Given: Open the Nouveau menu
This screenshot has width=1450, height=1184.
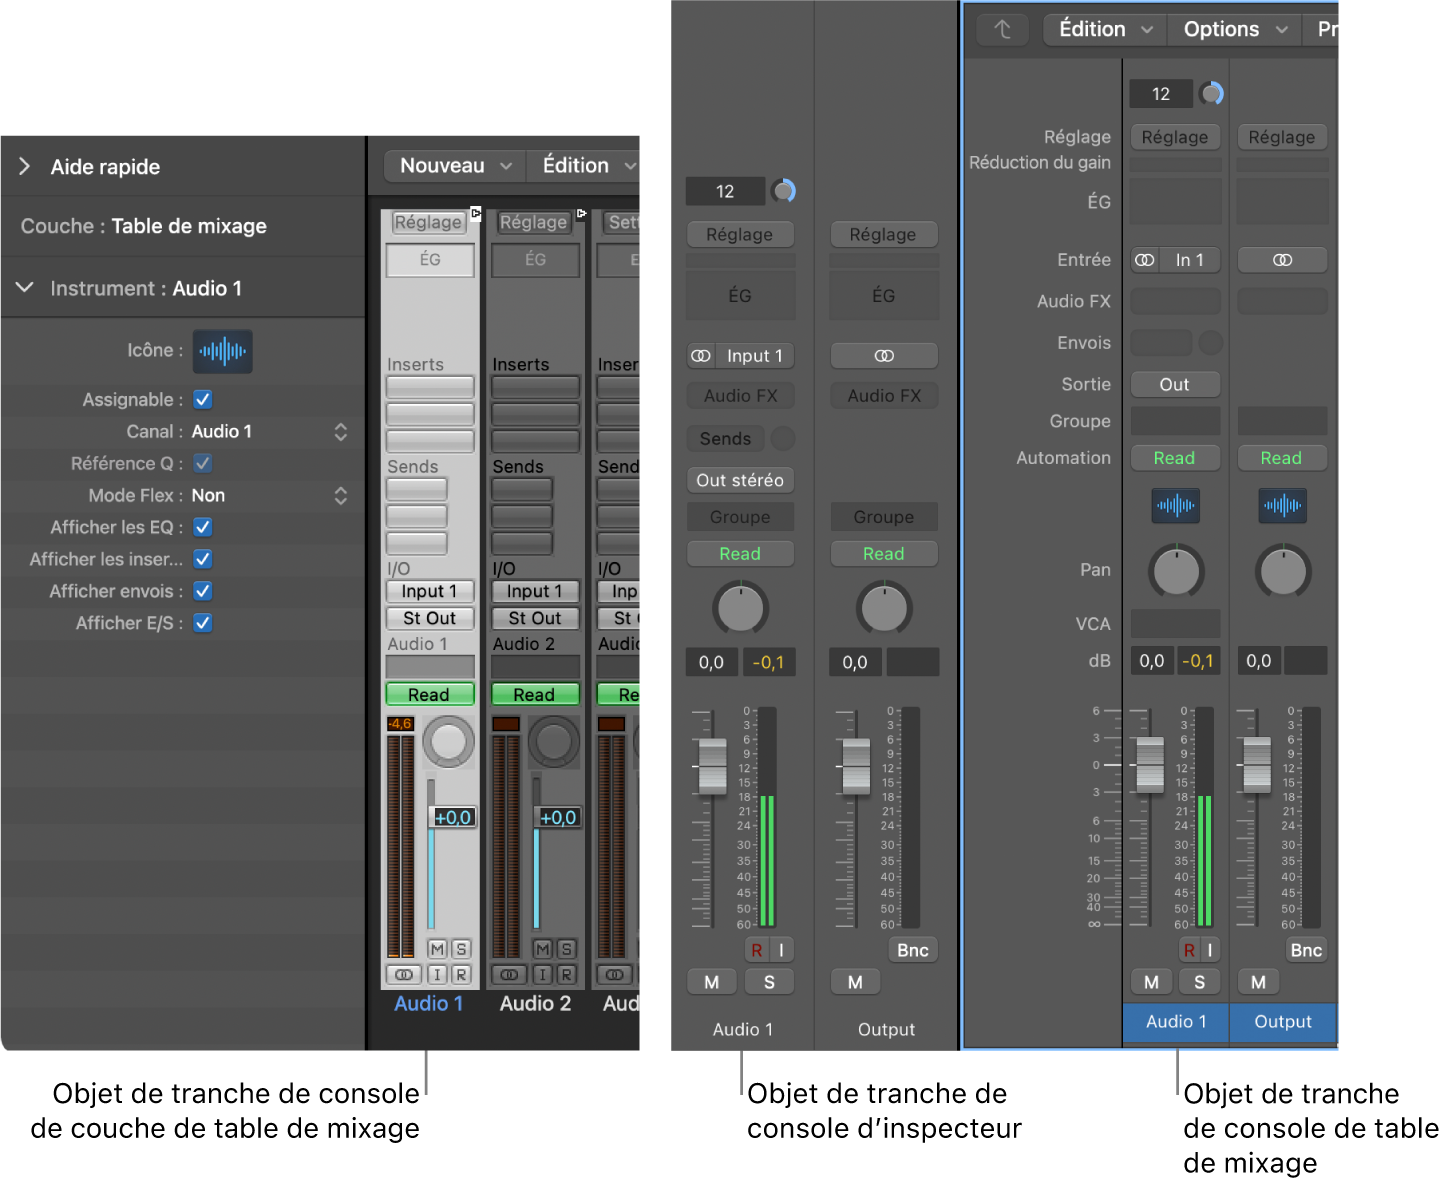Looking at the screenshot, I should click(455, 166).
